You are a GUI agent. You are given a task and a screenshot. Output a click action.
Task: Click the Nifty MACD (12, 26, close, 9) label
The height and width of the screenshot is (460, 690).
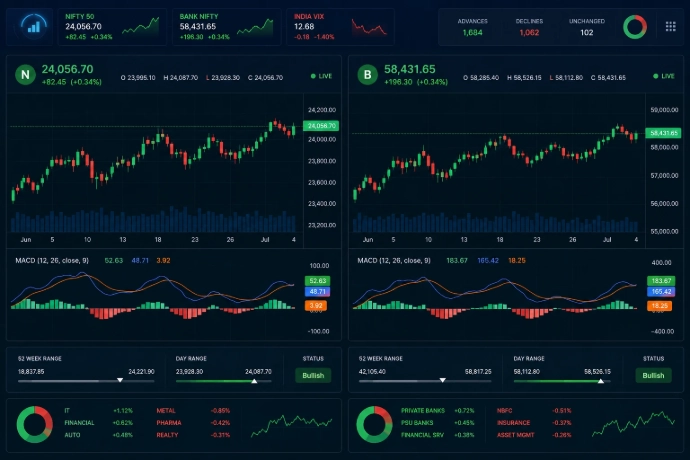[52, 261]
